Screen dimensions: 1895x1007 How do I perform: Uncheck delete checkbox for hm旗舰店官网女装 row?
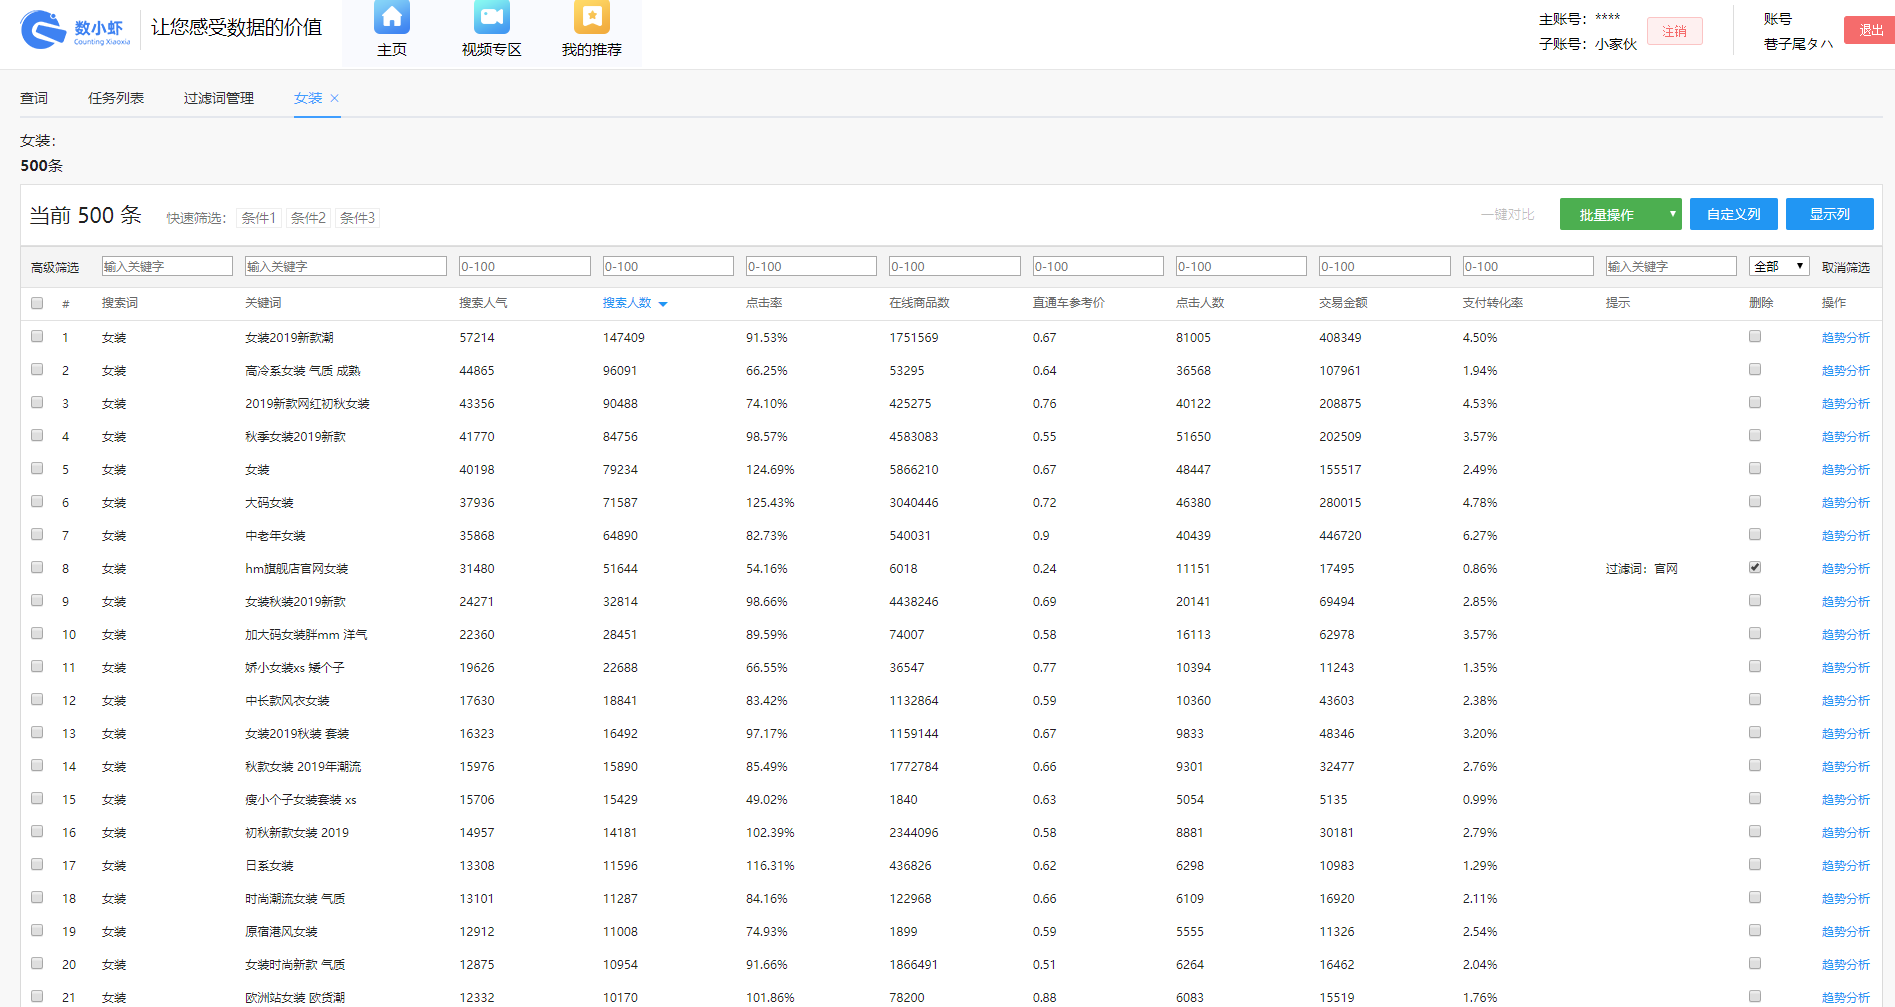pyautogui.click(x=1755, y=567)
